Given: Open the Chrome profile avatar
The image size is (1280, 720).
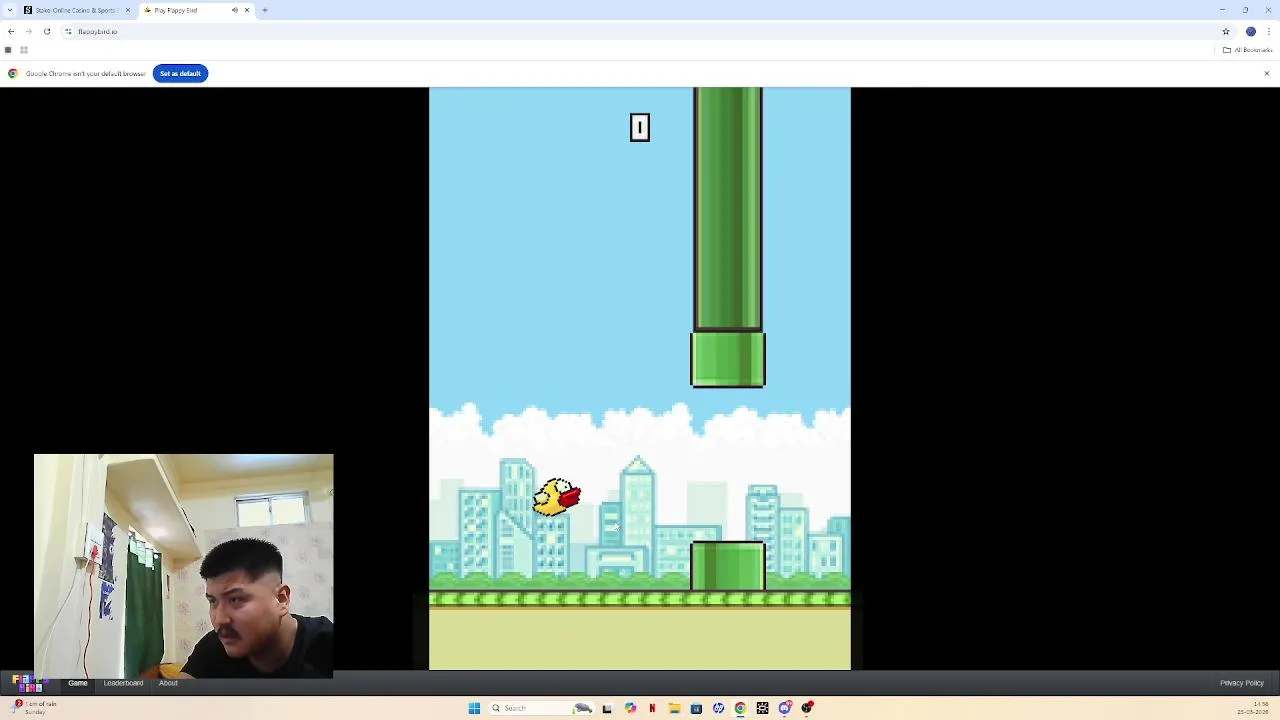Looking at the screenshot, I should point(1250,31).
